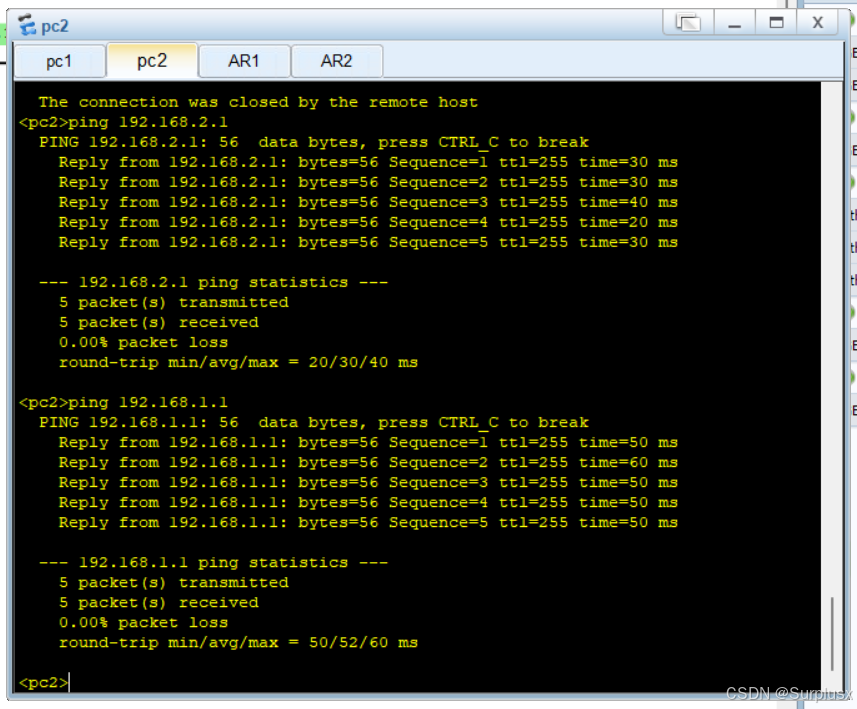Switch to the pc1 tab
Screen dimensions: 857x709
[60, 61]
